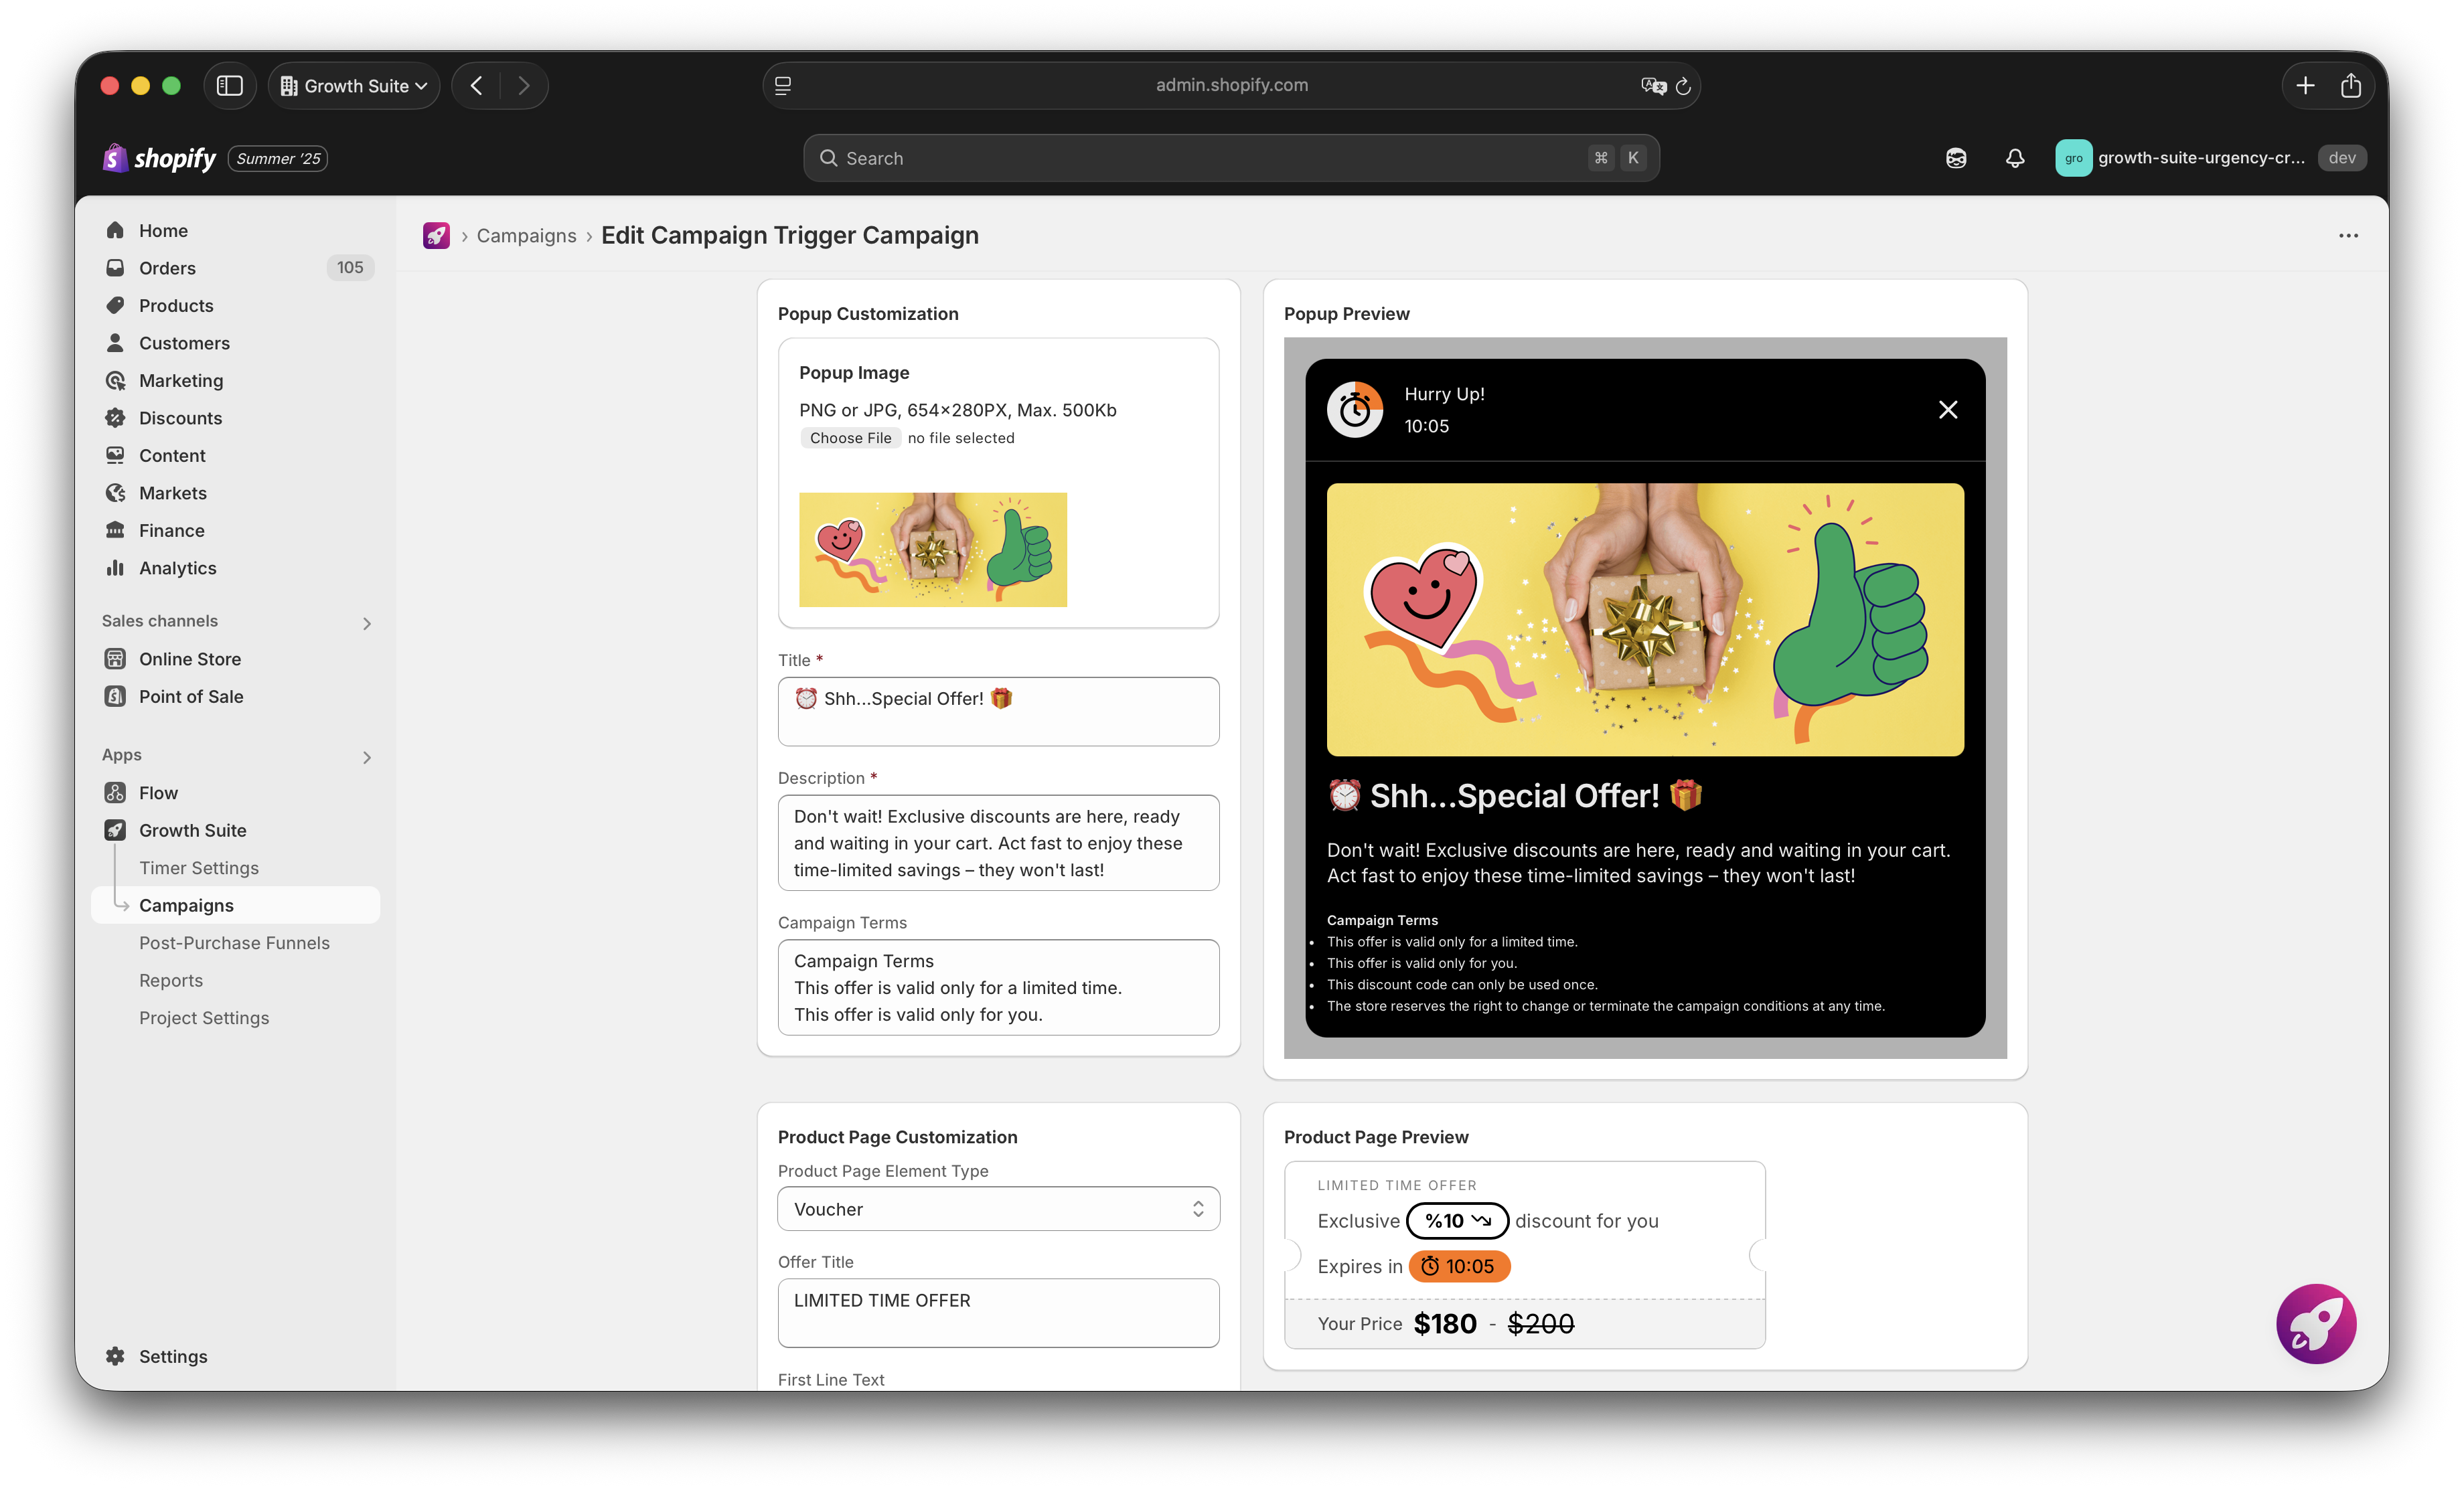
Task: Open Voucher element type dropdown
Action: pos(998,1209)
